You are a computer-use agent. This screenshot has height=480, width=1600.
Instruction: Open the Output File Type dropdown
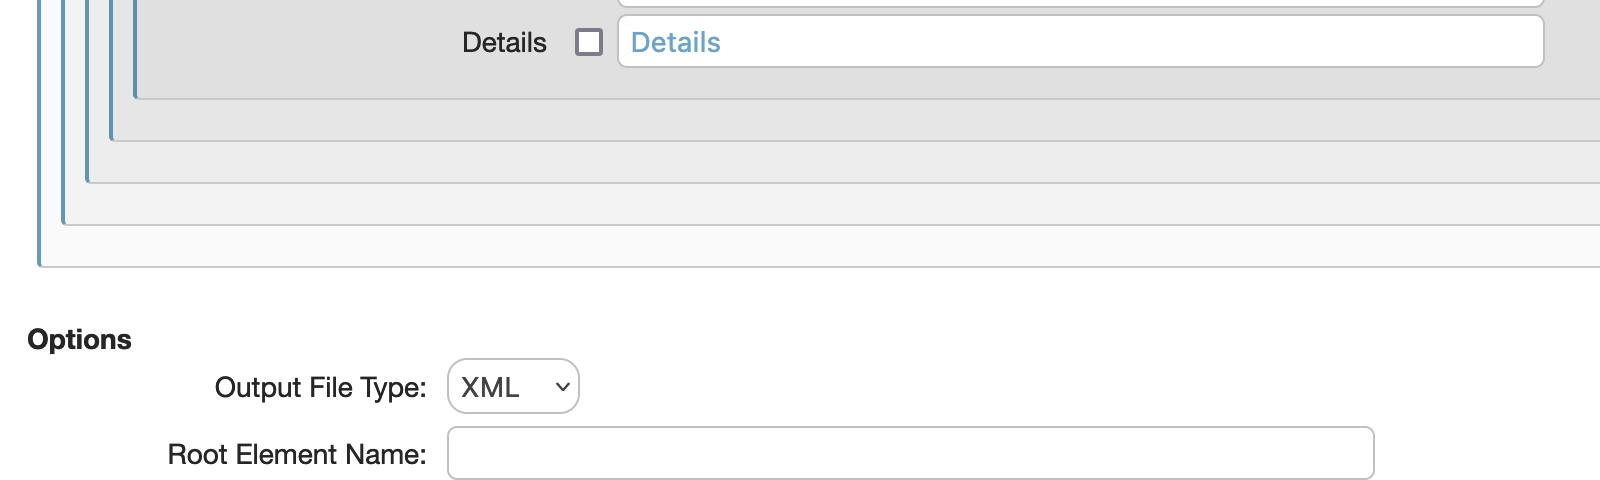(513, 387)
